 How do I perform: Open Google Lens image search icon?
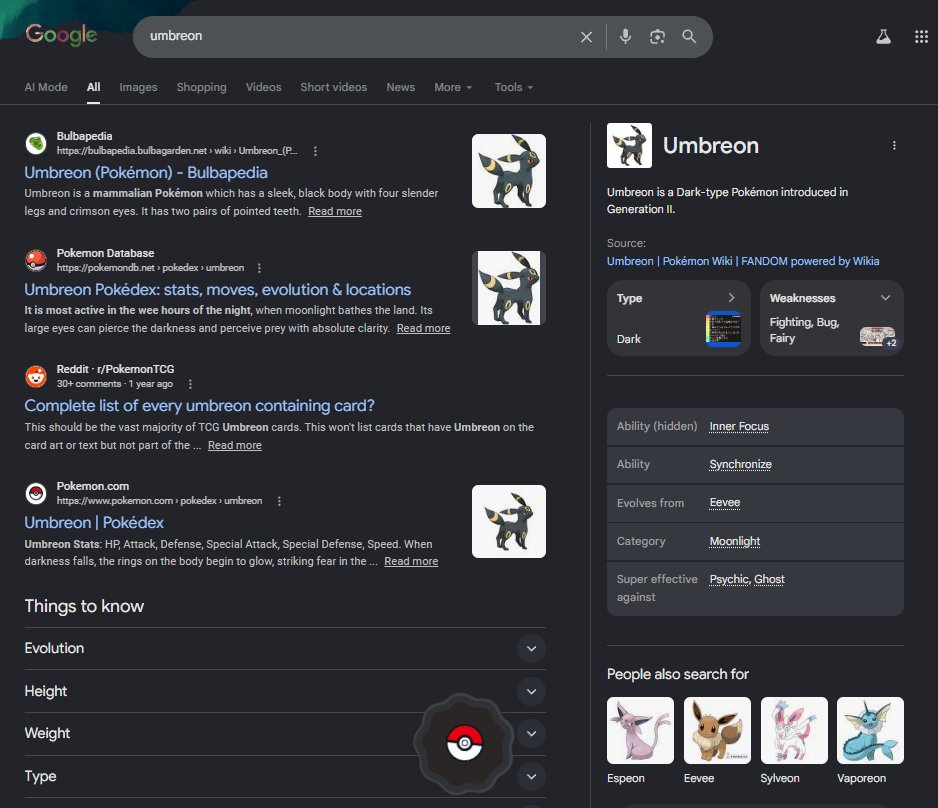[x=657, y=37]
